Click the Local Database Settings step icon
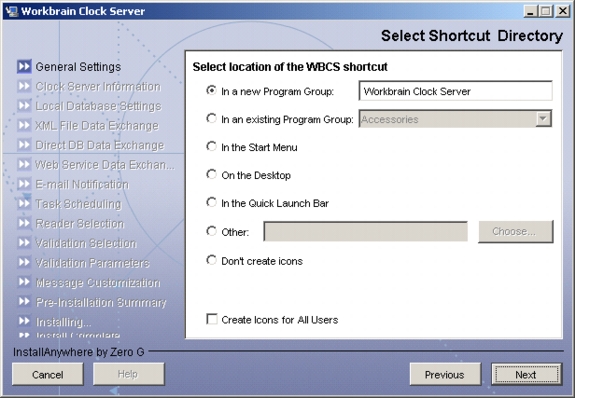Screen dimensions: 591x415 [x=24, y=106]
